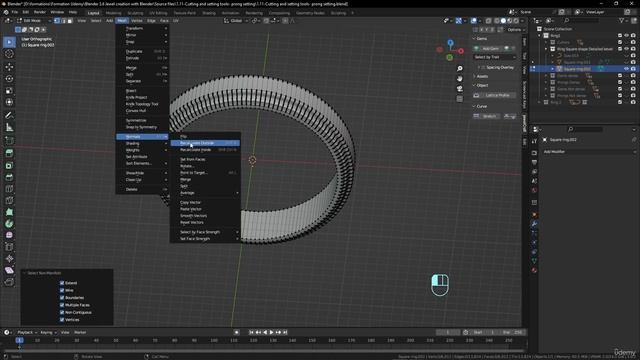Click the Add Modifier button

[x=589, y=152]
